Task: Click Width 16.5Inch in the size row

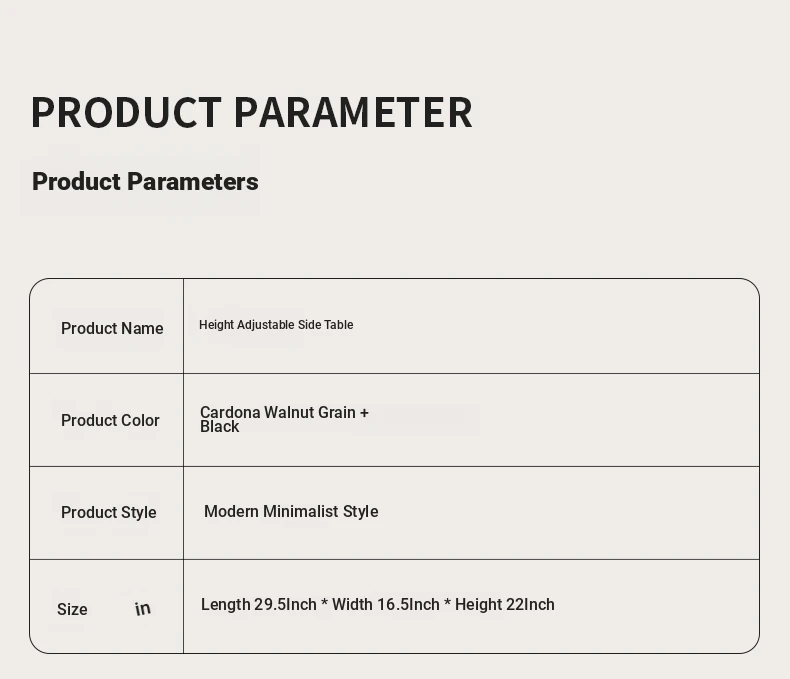Action: coord(386,604)
